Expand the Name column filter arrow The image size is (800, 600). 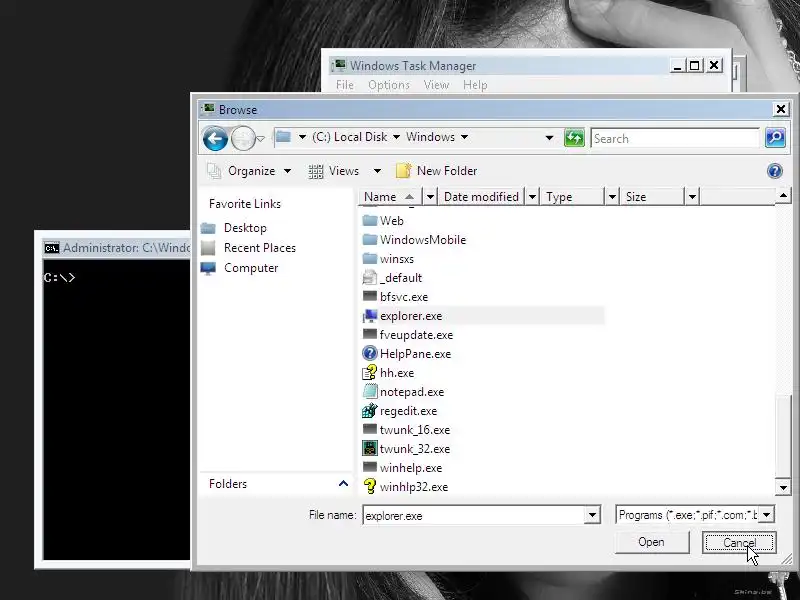coord(430,196)
